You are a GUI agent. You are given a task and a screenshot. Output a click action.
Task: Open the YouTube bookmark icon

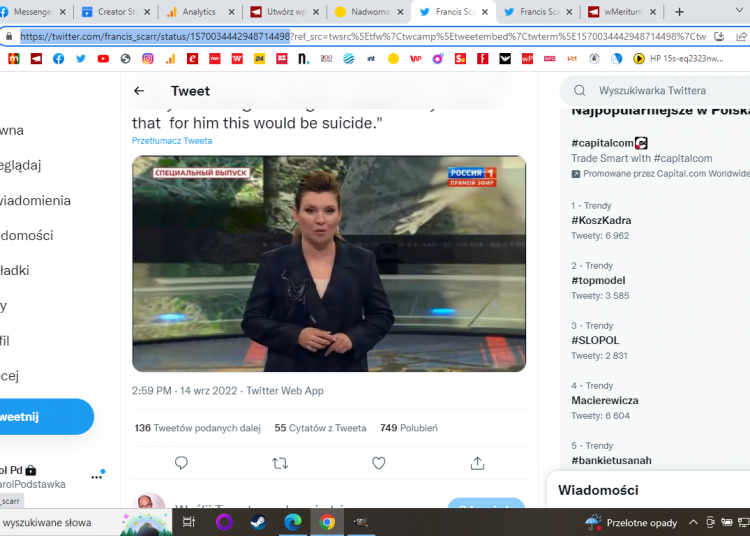(x=103, y=59)
